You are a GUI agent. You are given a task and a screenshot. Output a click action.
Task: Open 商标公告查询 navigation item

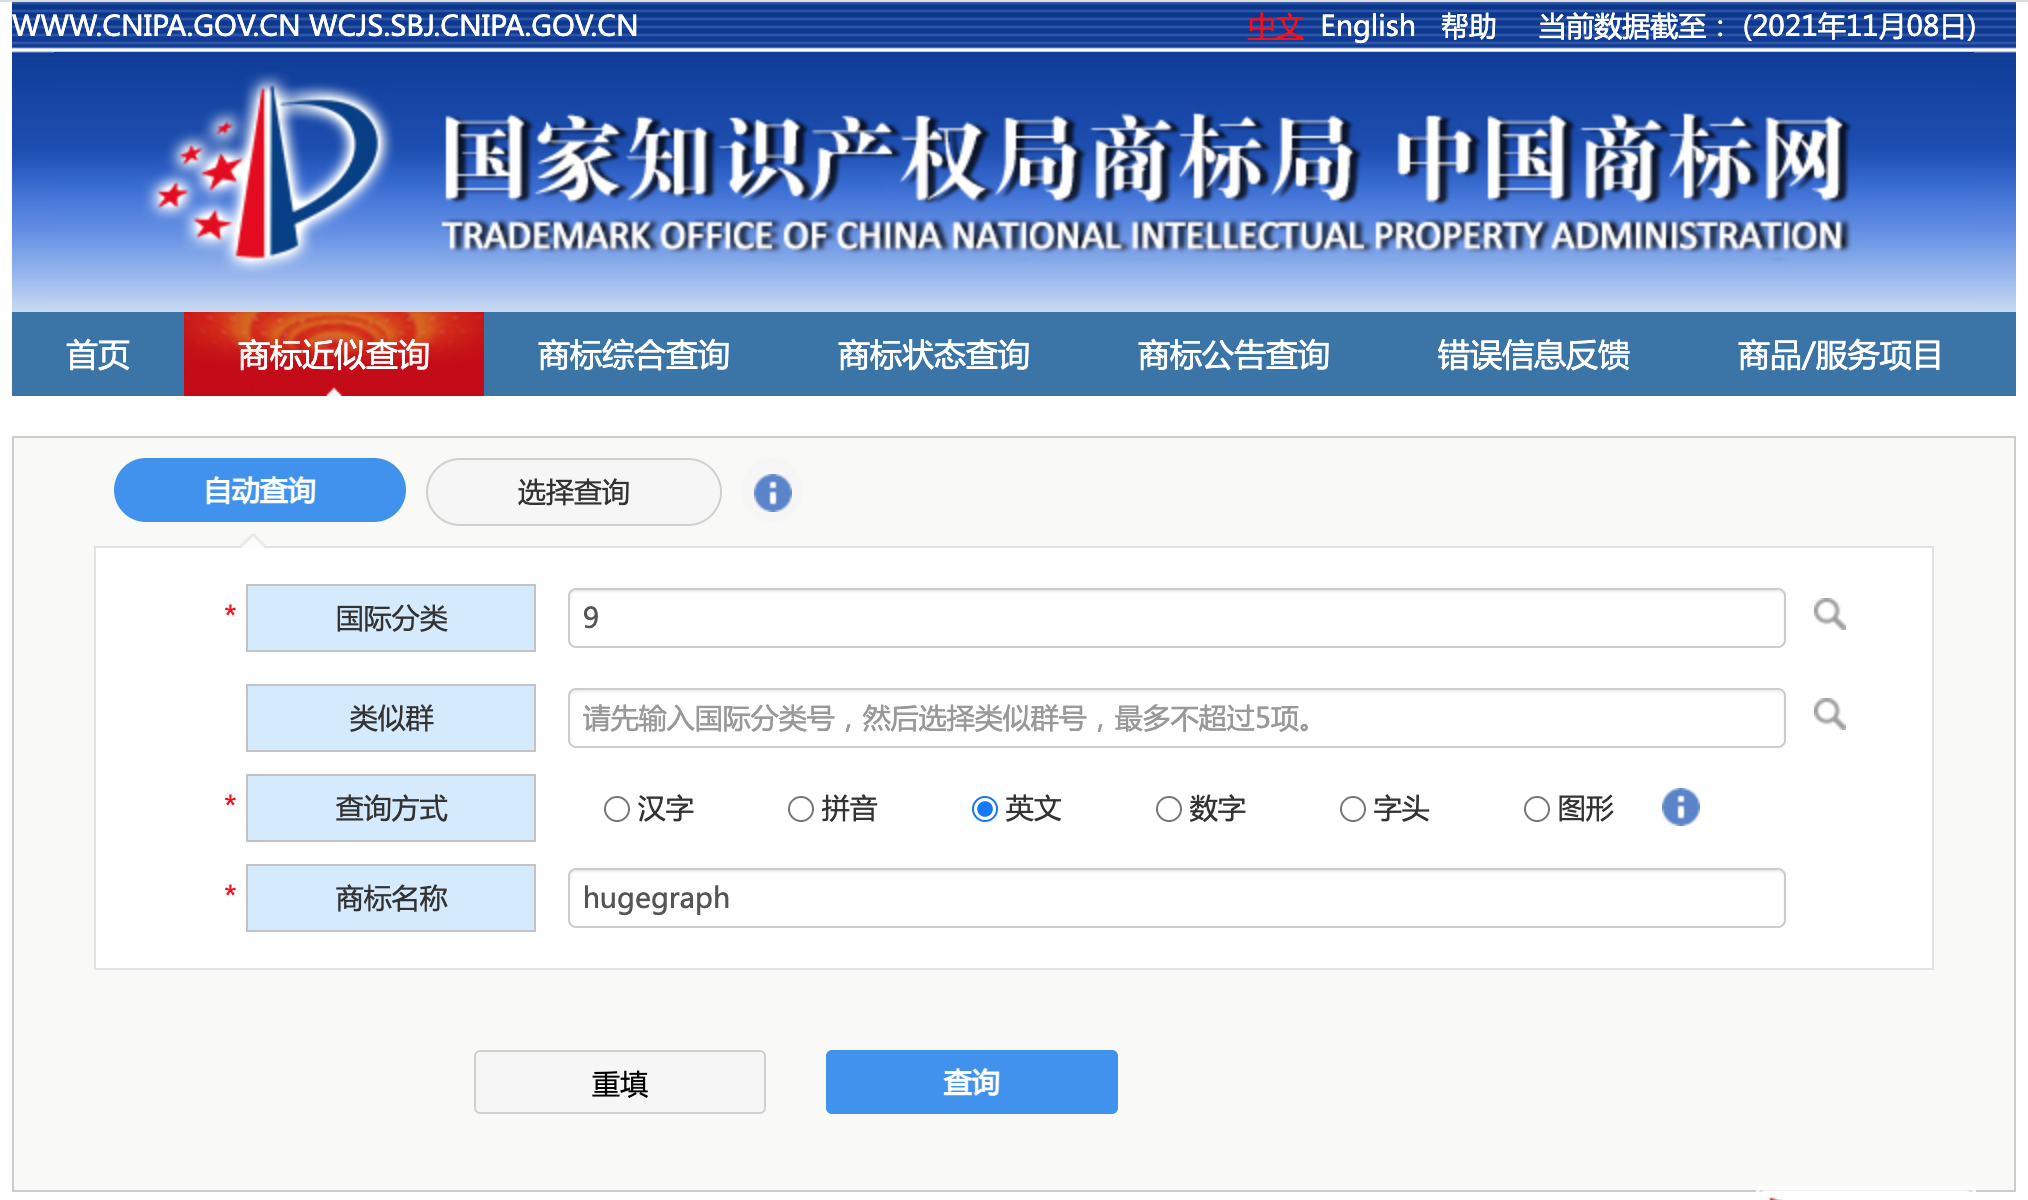[1233, 355]
